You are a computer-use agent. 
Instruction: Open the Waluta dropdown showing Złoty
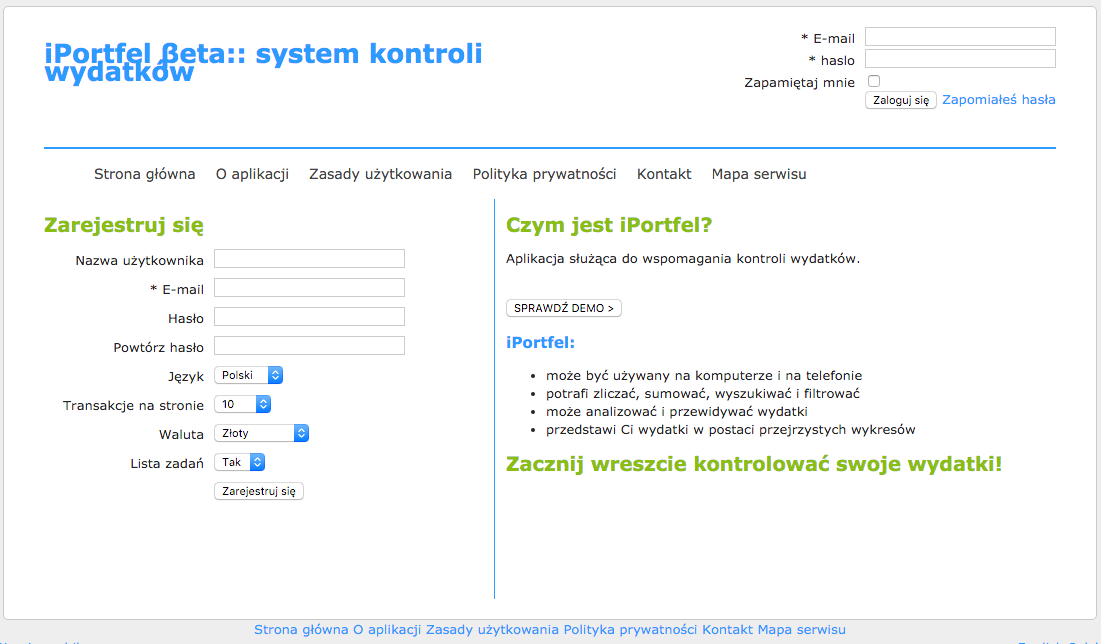pyautogui.click(x=261, y=434)
